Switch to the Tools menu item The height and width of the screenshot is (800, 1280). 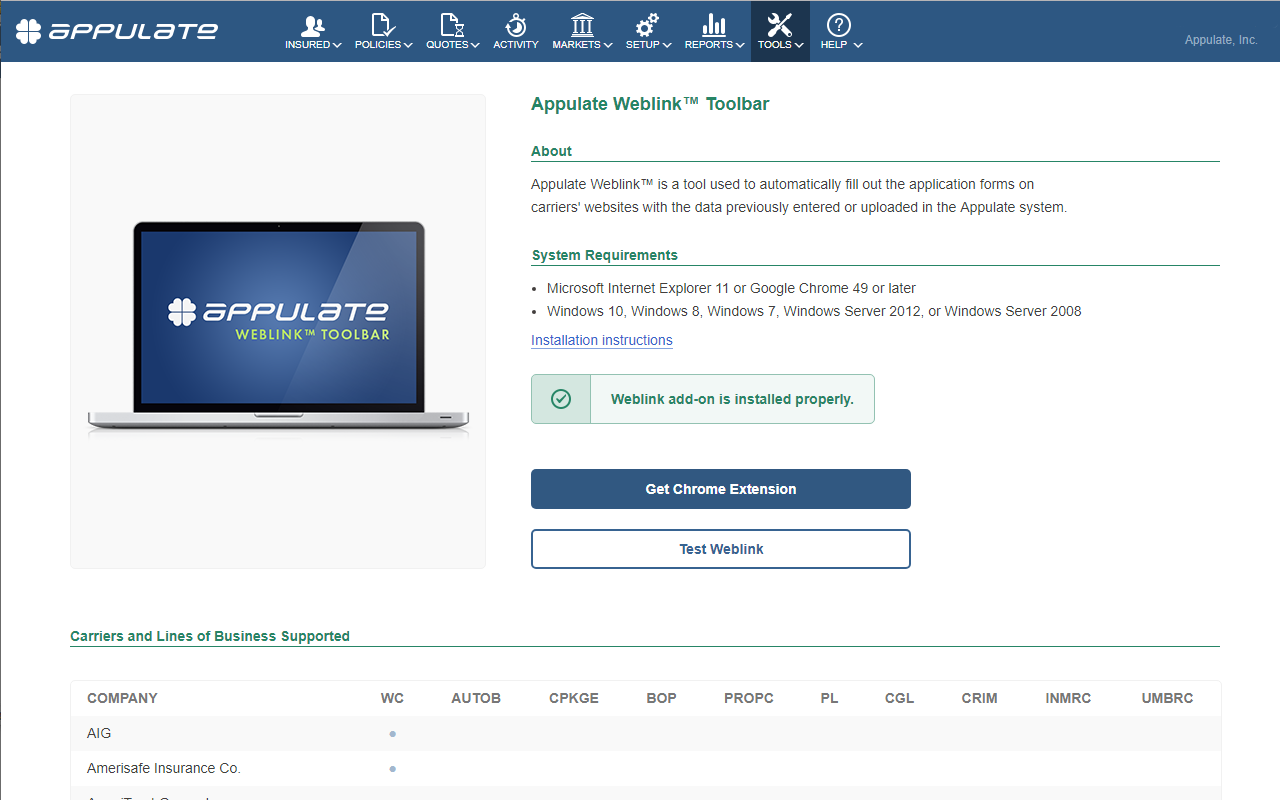(775, 44)
